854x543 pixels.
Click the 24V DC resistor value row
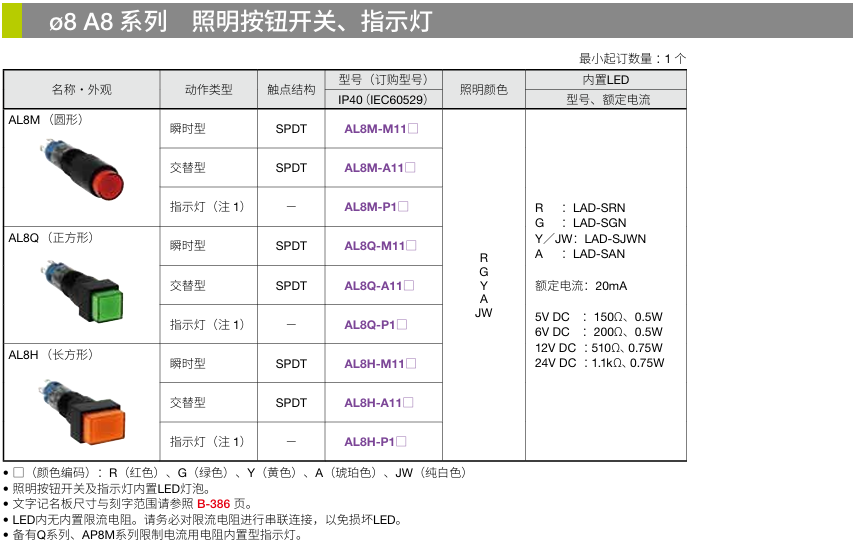point(599,363)
